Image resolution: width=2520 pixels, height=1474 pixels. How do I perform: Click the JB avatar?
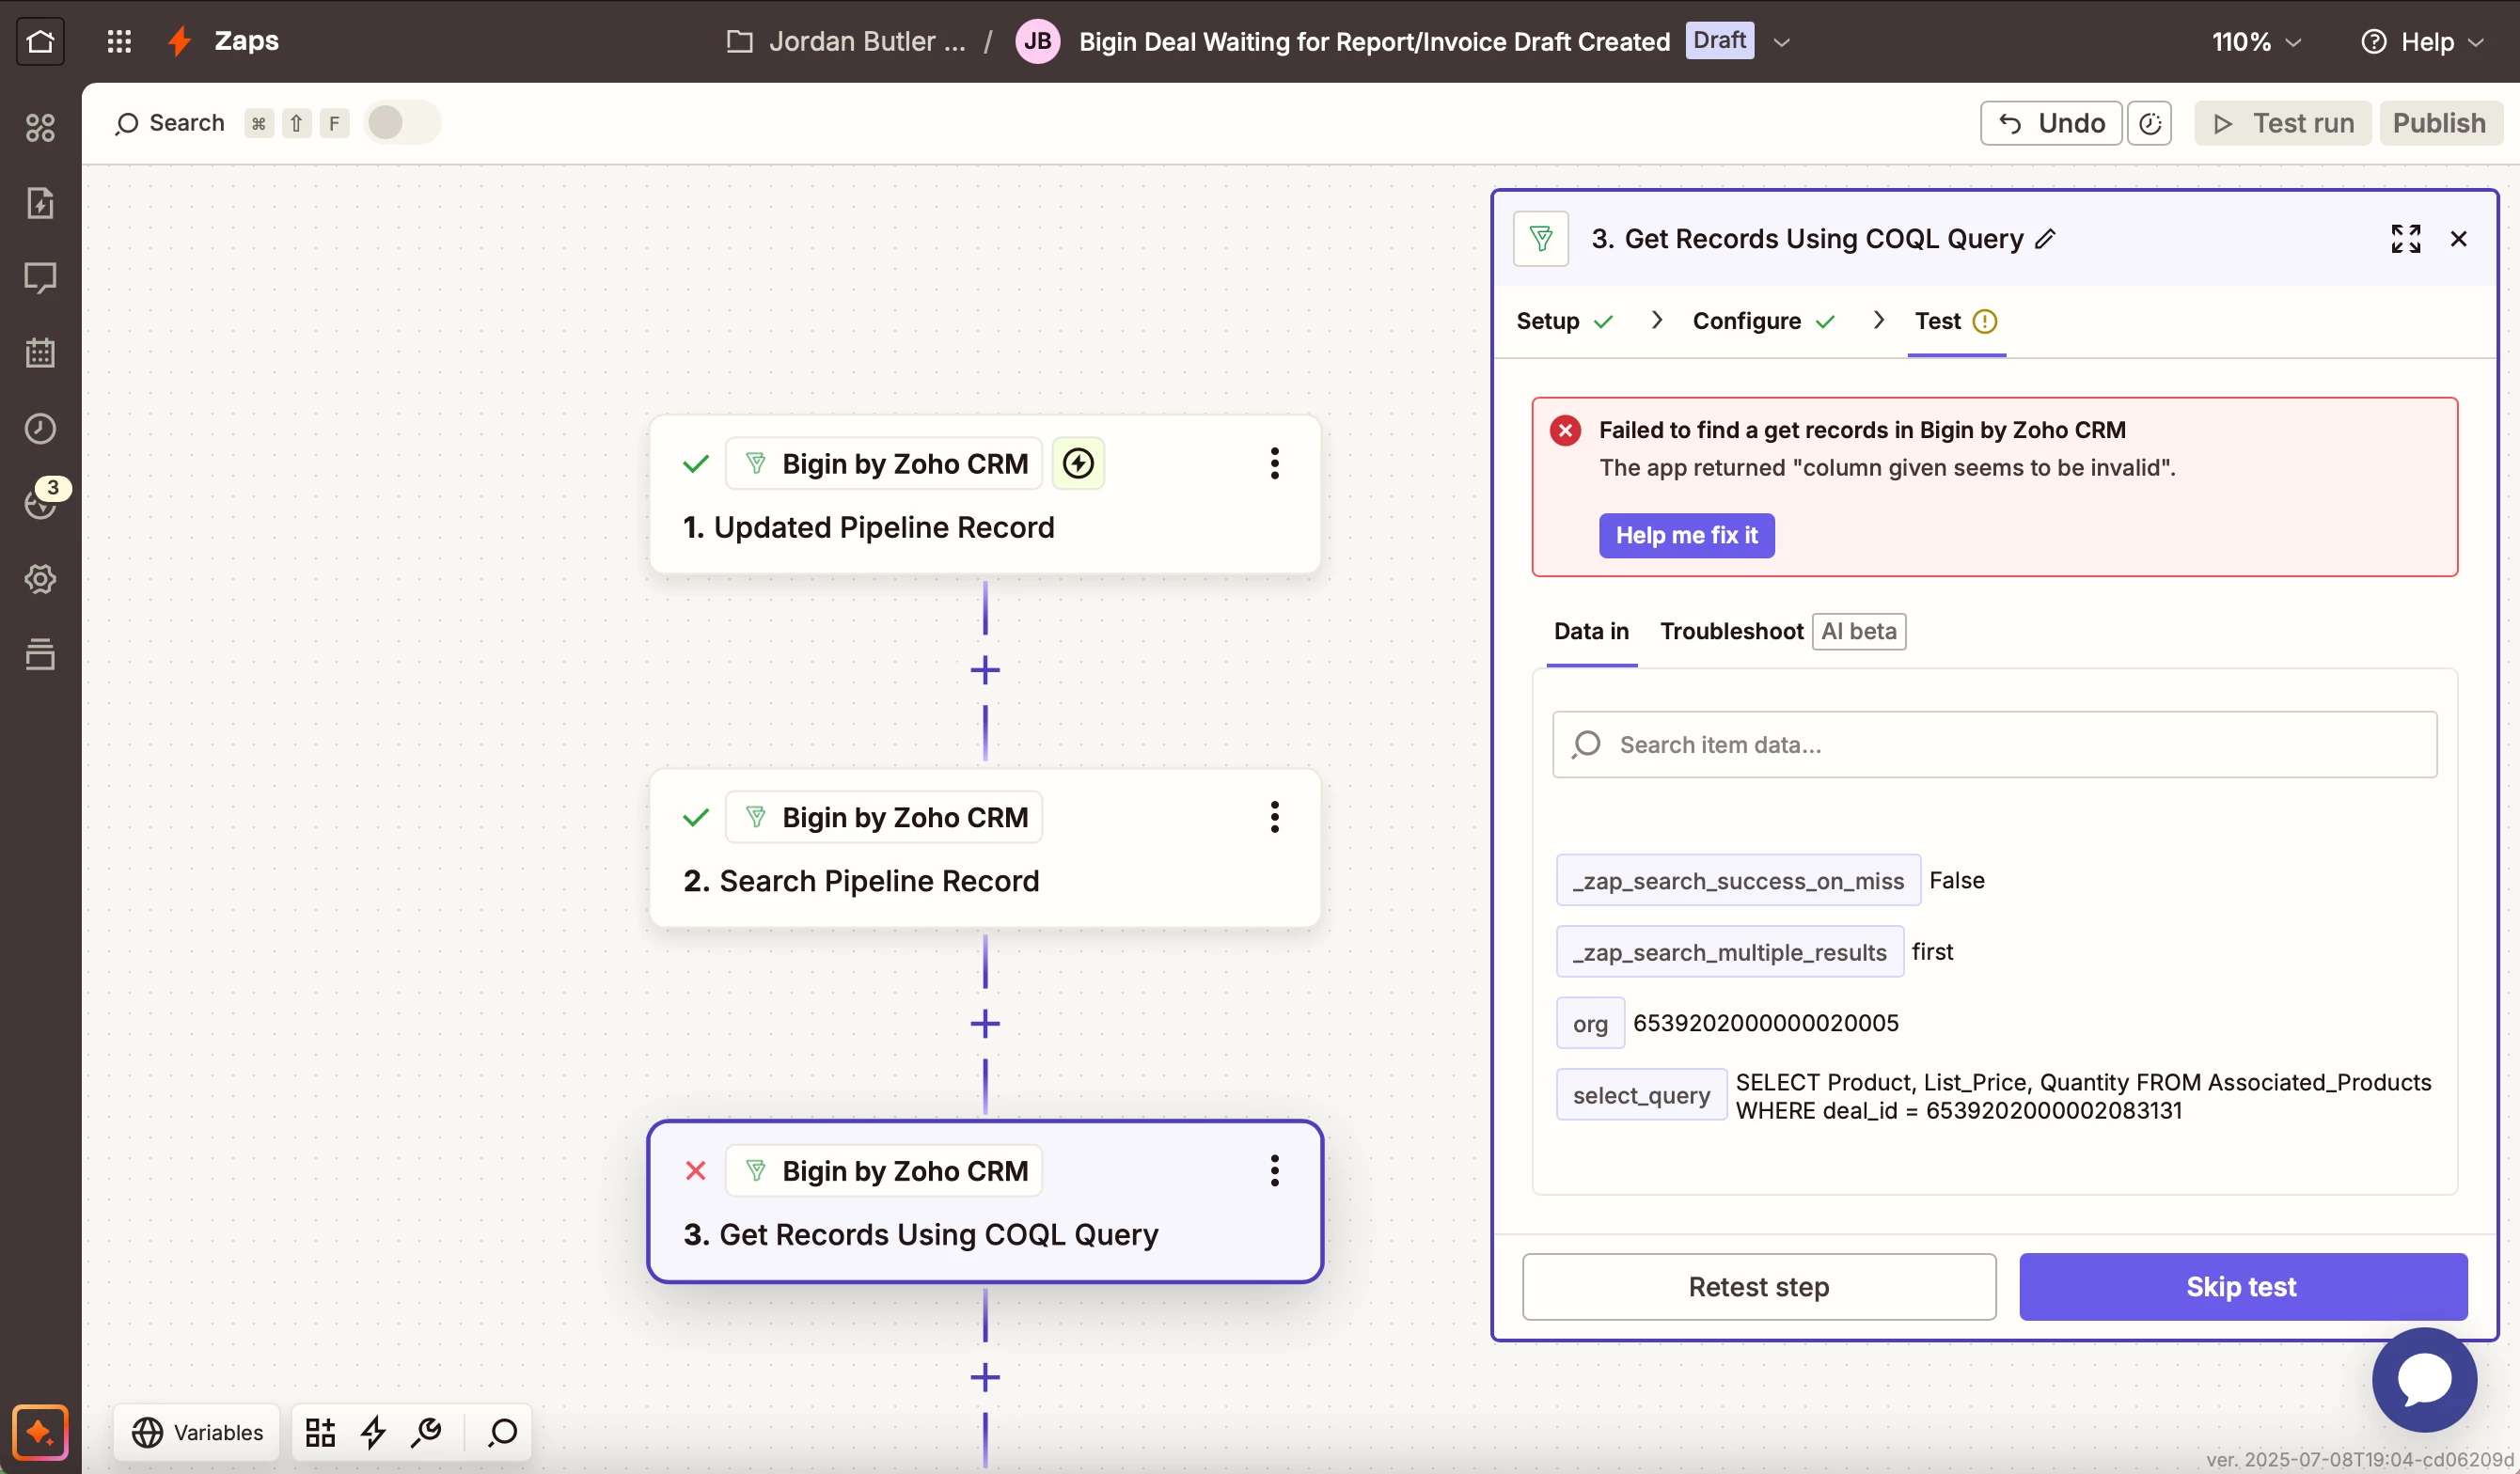pyautogui.click(x=1037, y=41)
